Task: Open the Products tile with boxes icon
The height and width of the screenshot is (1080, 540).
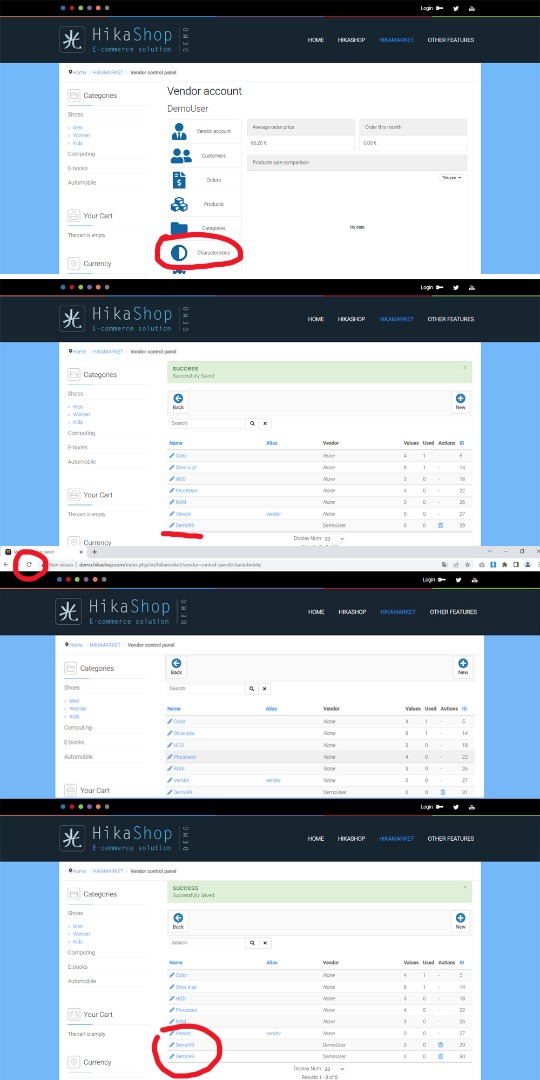Action: click(205, 204)
